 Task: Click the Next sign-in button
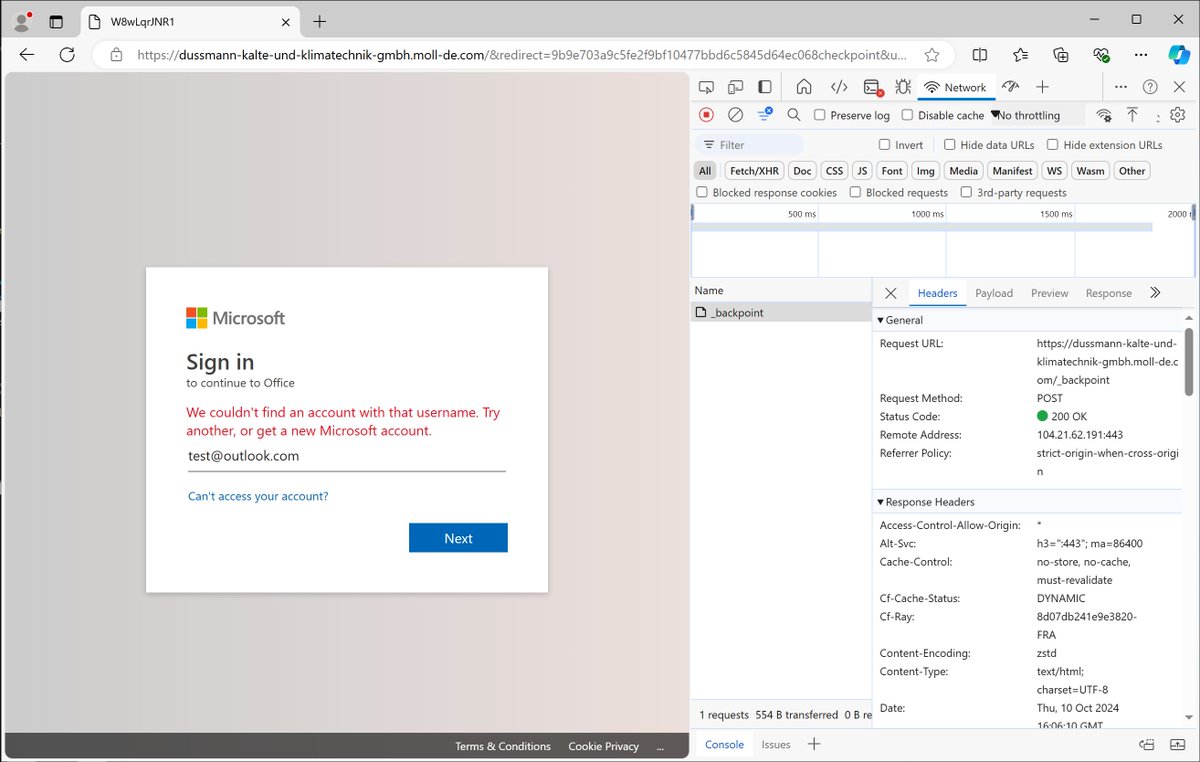point(458,537)
